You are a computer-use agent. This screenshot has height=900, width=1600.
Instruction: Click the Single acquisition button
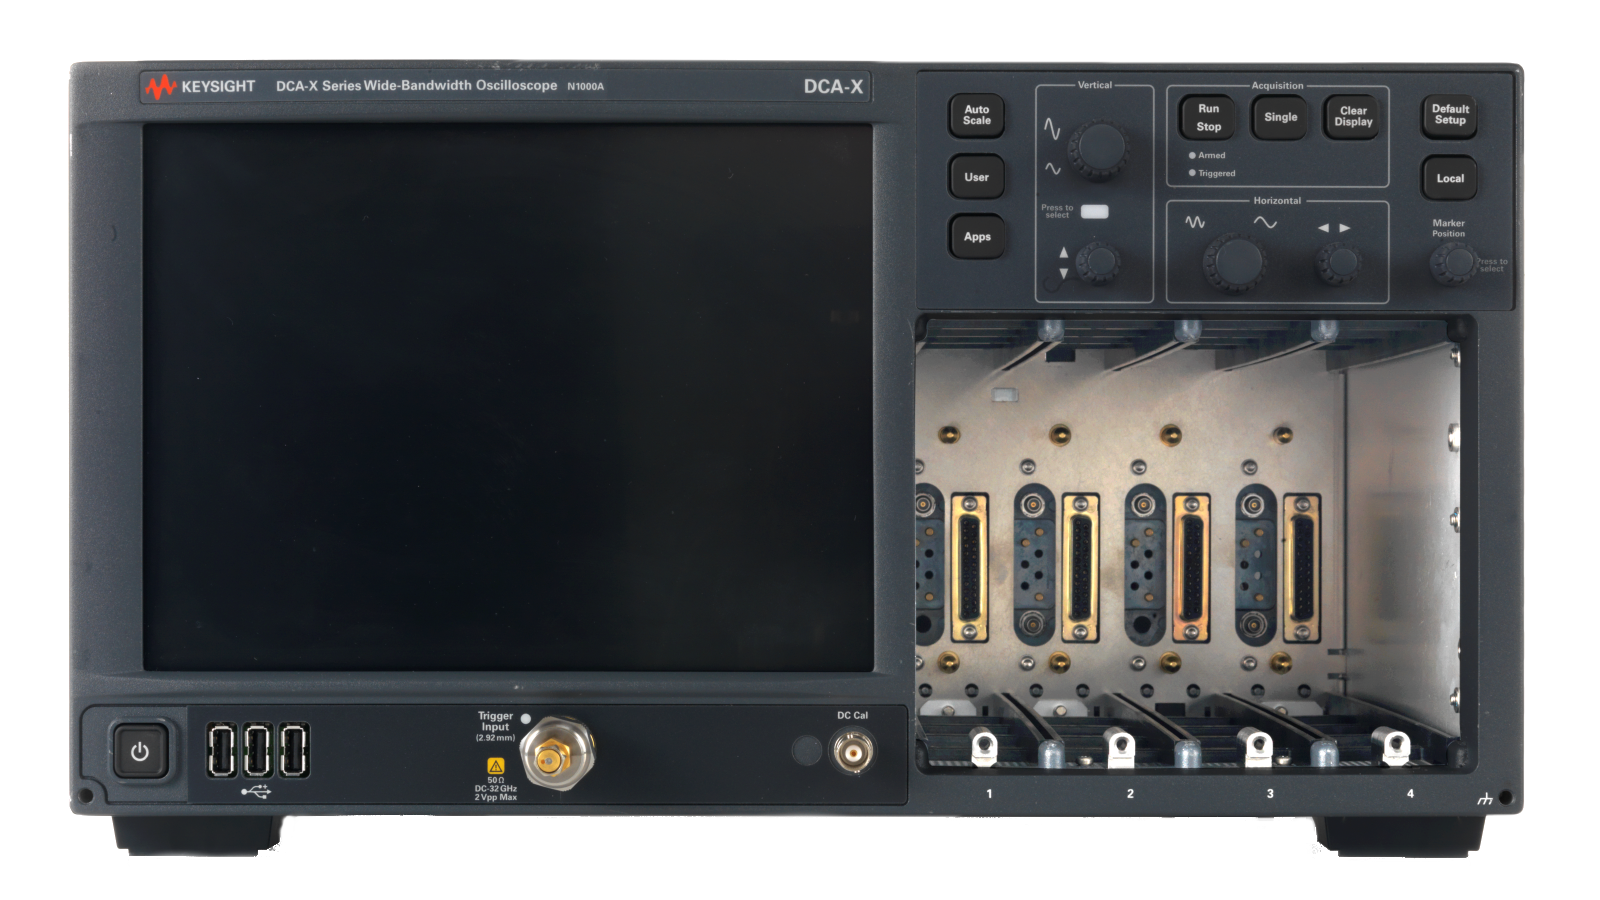(1280, 117)
